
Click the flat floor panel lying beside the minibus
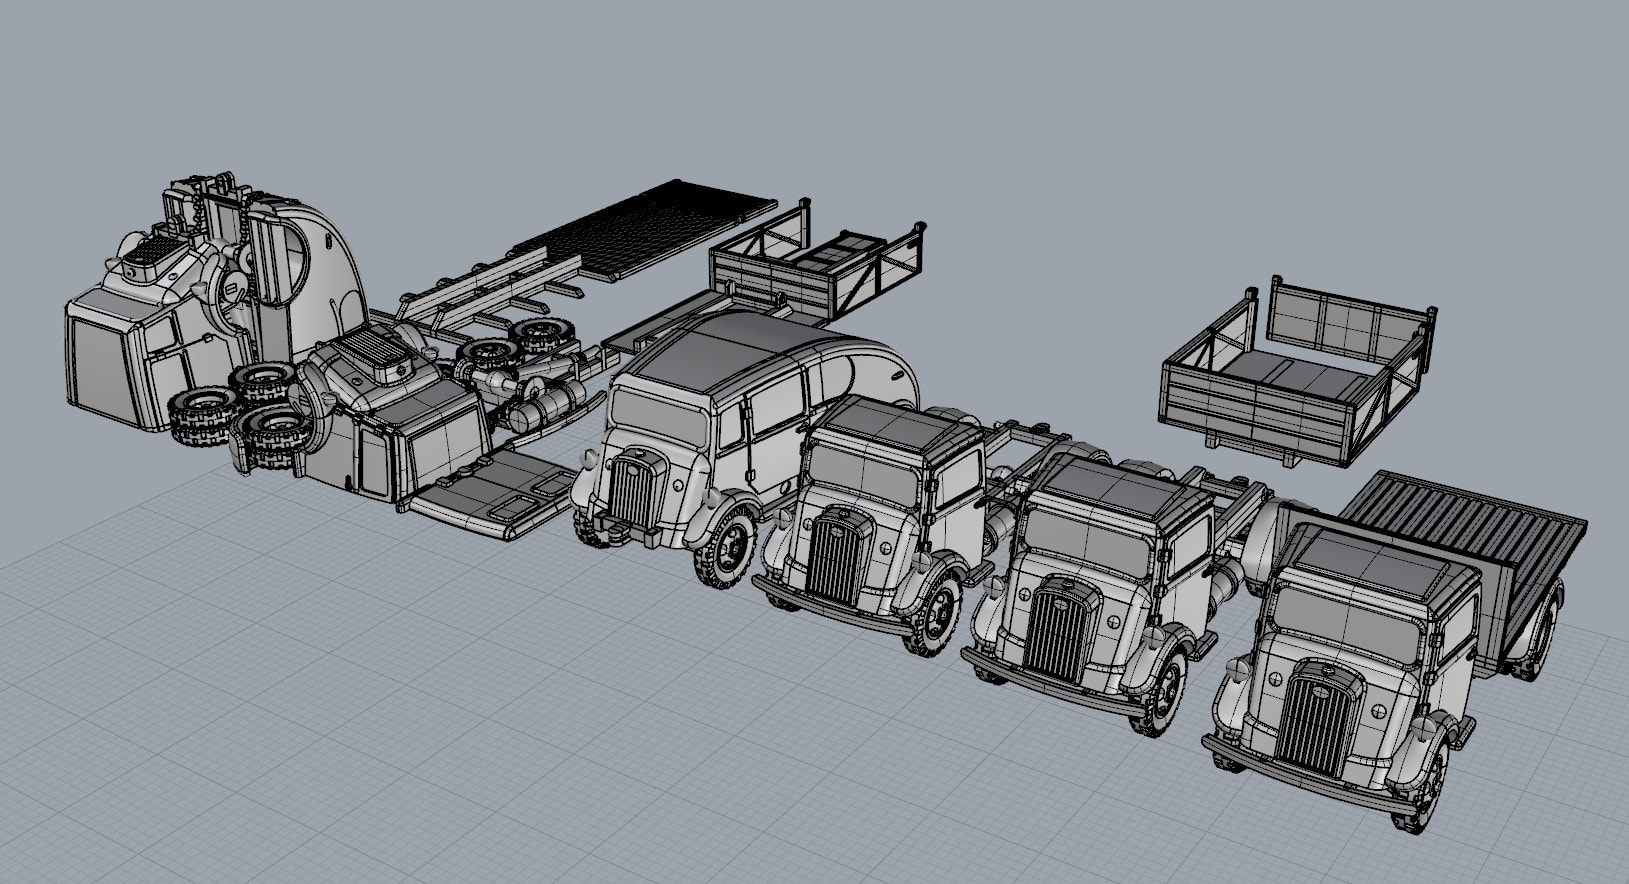[492, 493]
